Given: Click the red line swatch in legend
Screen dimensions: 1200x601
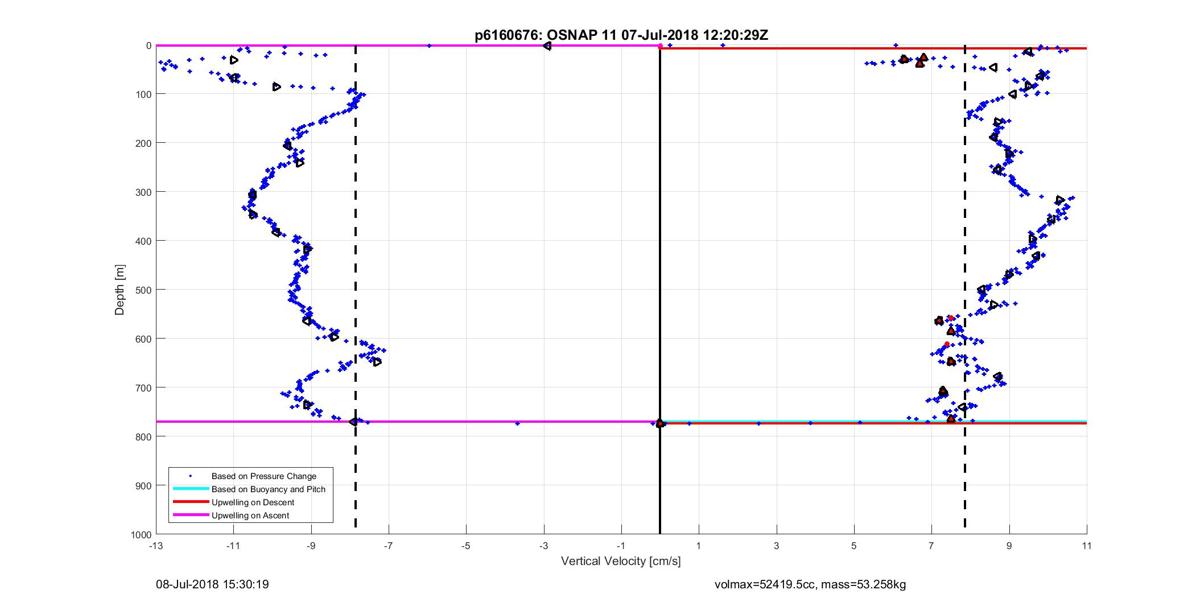Looking at the screenshot, I should 190,502.
